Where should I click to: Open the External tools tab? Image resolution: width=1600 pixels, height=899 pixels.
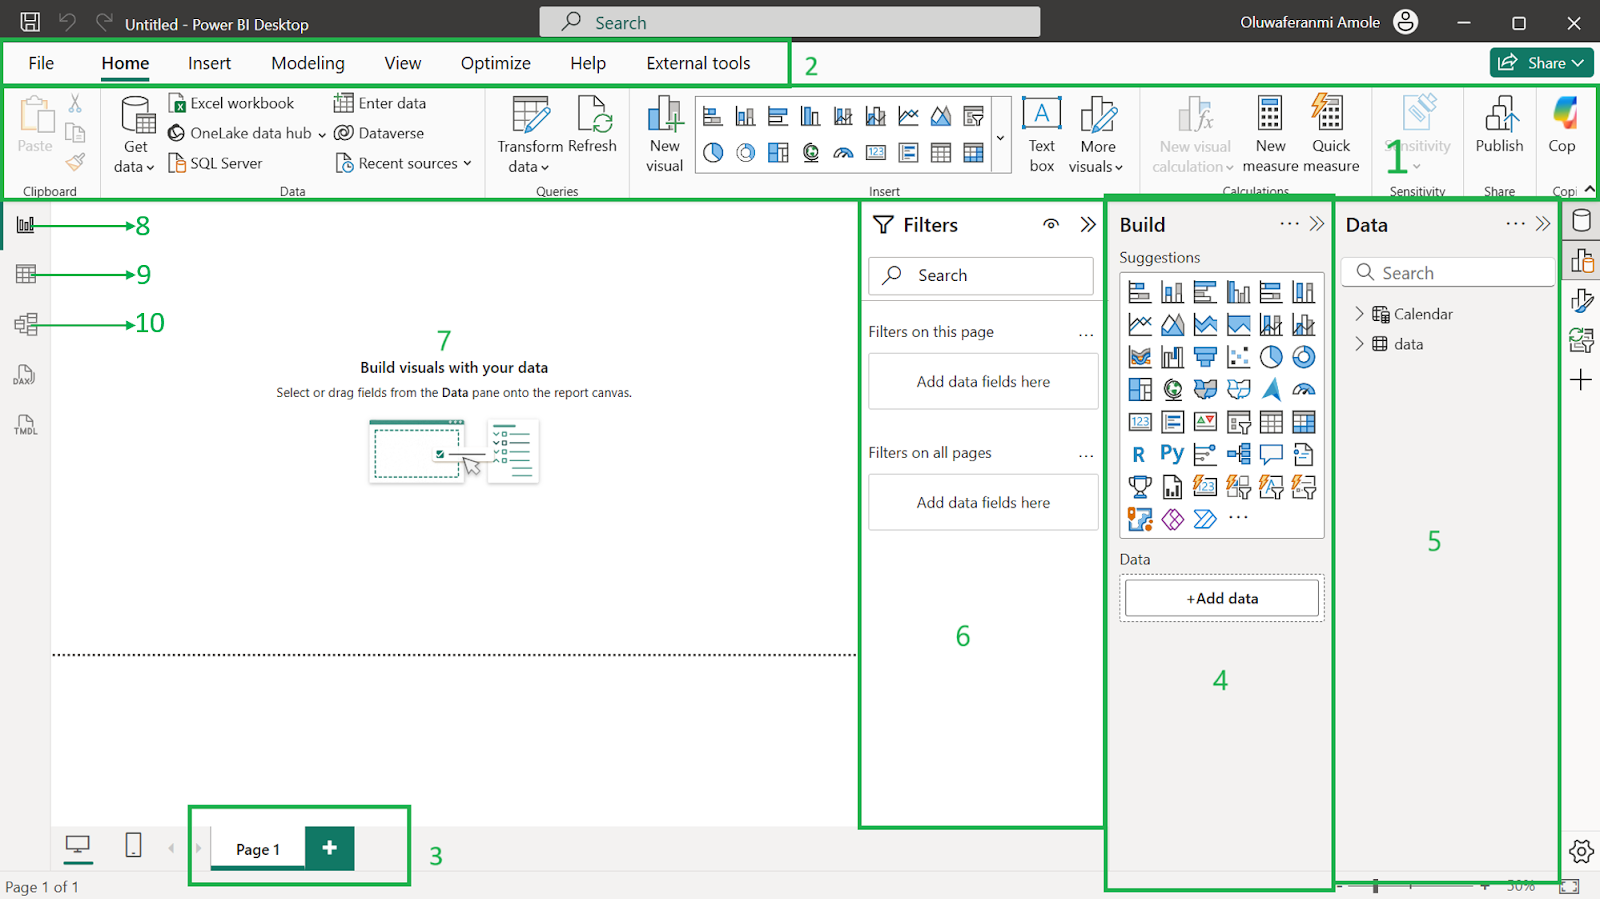click(698, 63)
